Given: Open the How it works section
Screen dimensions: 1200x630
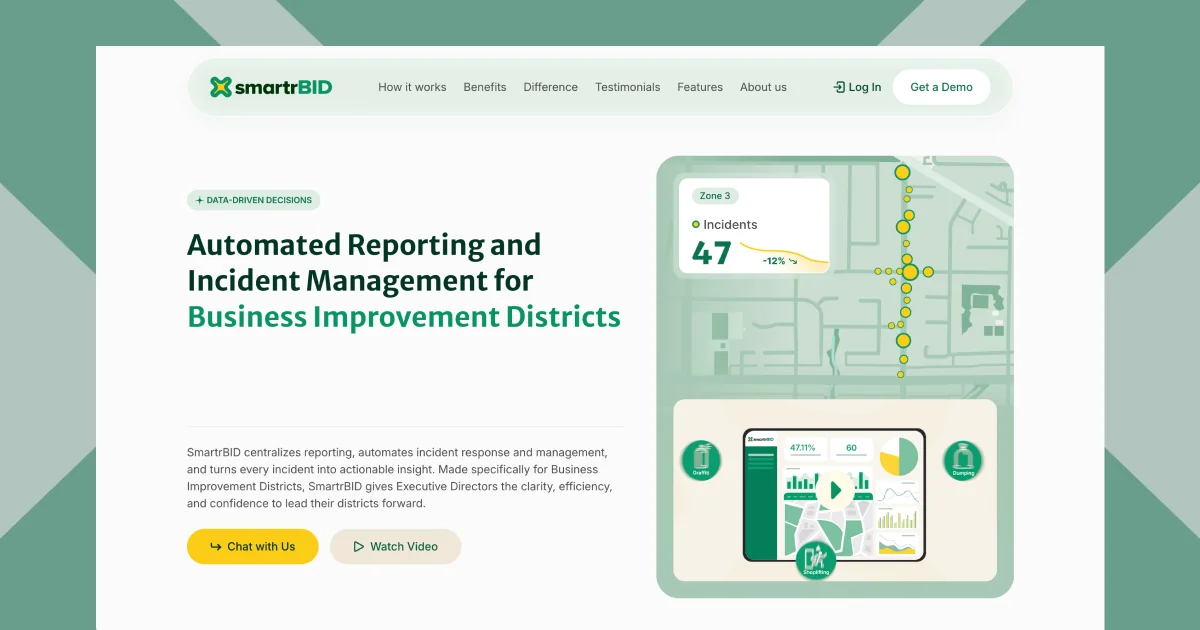Looking at the screenshot, I should click(x=412, y=87).
